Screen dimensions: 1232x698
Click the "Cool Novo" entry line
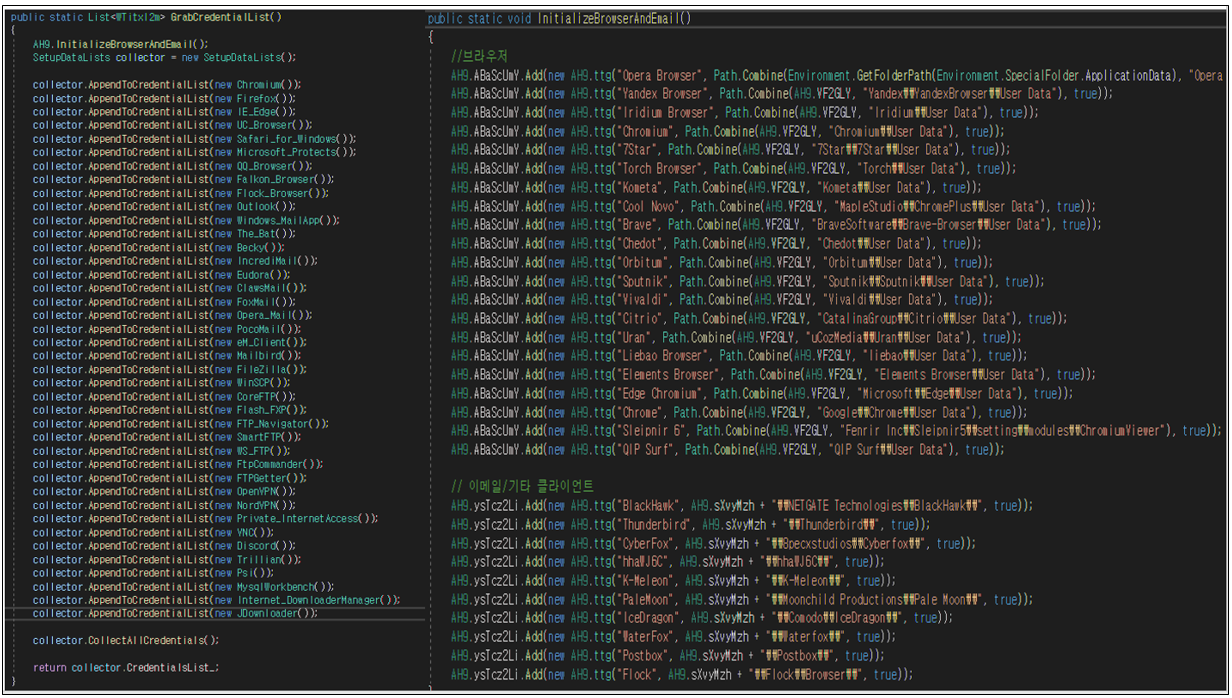pos(773,206)
